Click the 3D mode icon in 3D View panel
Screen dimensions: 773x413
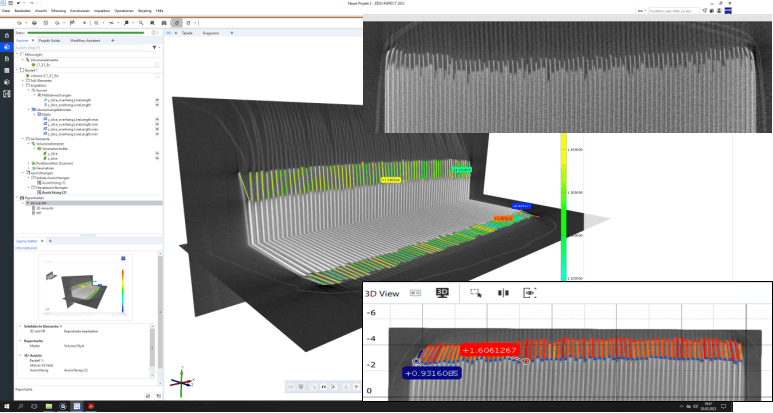tap(443, 293)
